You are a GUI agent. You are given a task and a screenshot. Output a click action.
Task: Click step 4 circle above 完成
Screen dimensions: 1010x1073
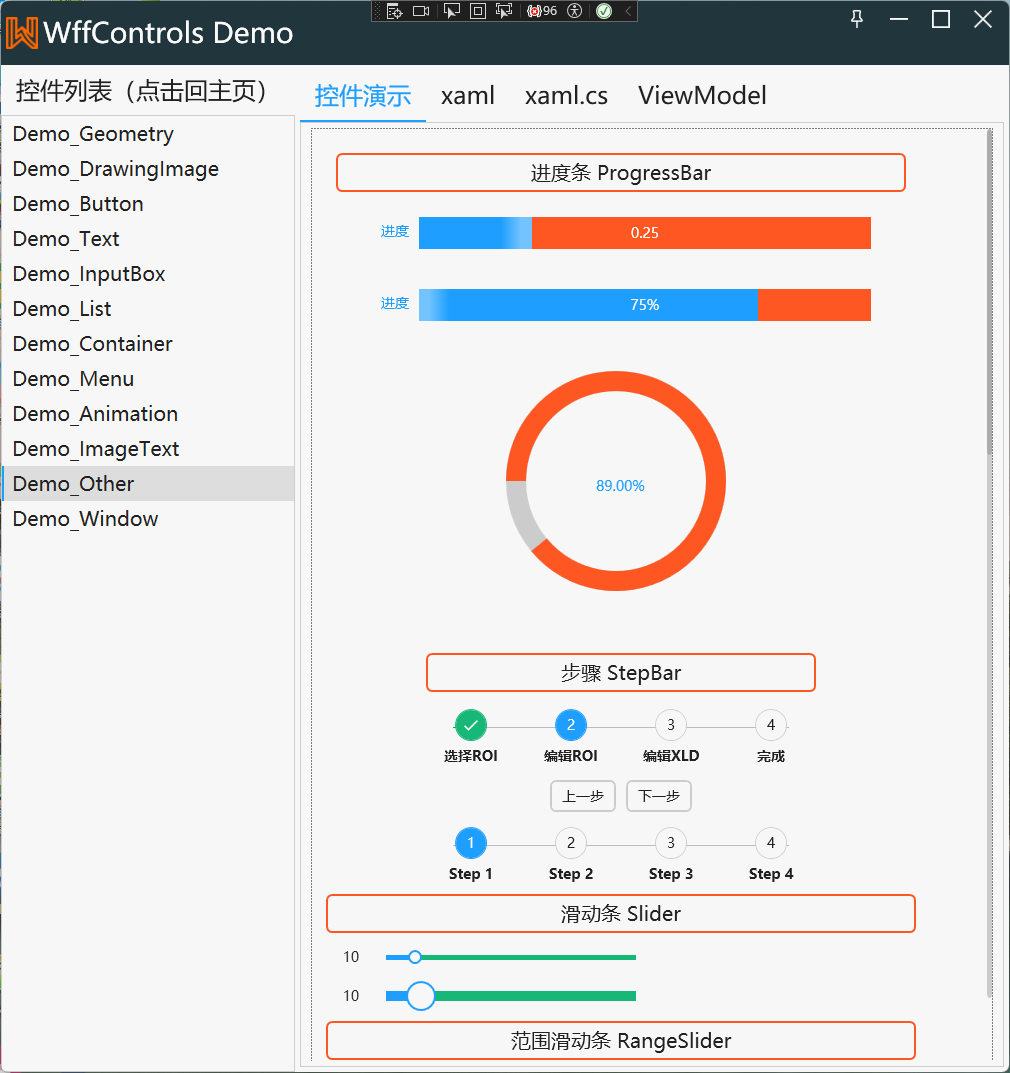click(771, 725)
